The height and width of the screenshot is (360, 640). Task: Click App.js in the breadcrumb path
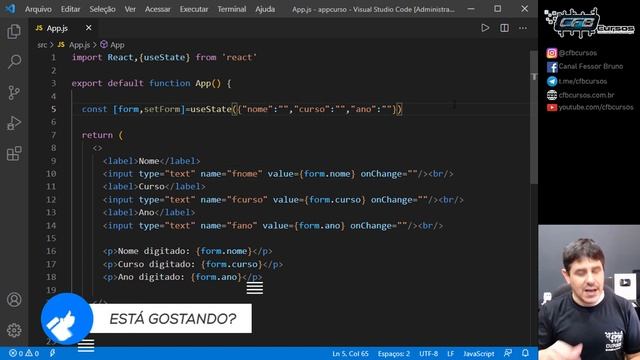[x=79, y=45]
